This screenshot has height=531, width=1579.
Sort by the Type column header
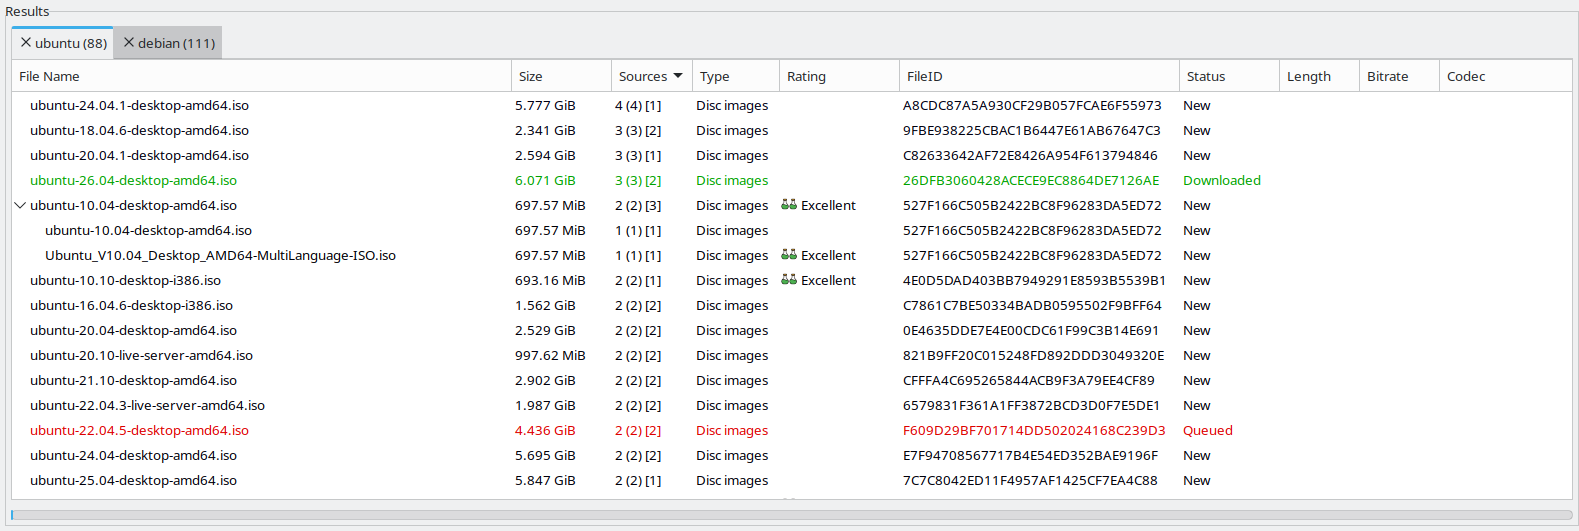pos(735,76)
